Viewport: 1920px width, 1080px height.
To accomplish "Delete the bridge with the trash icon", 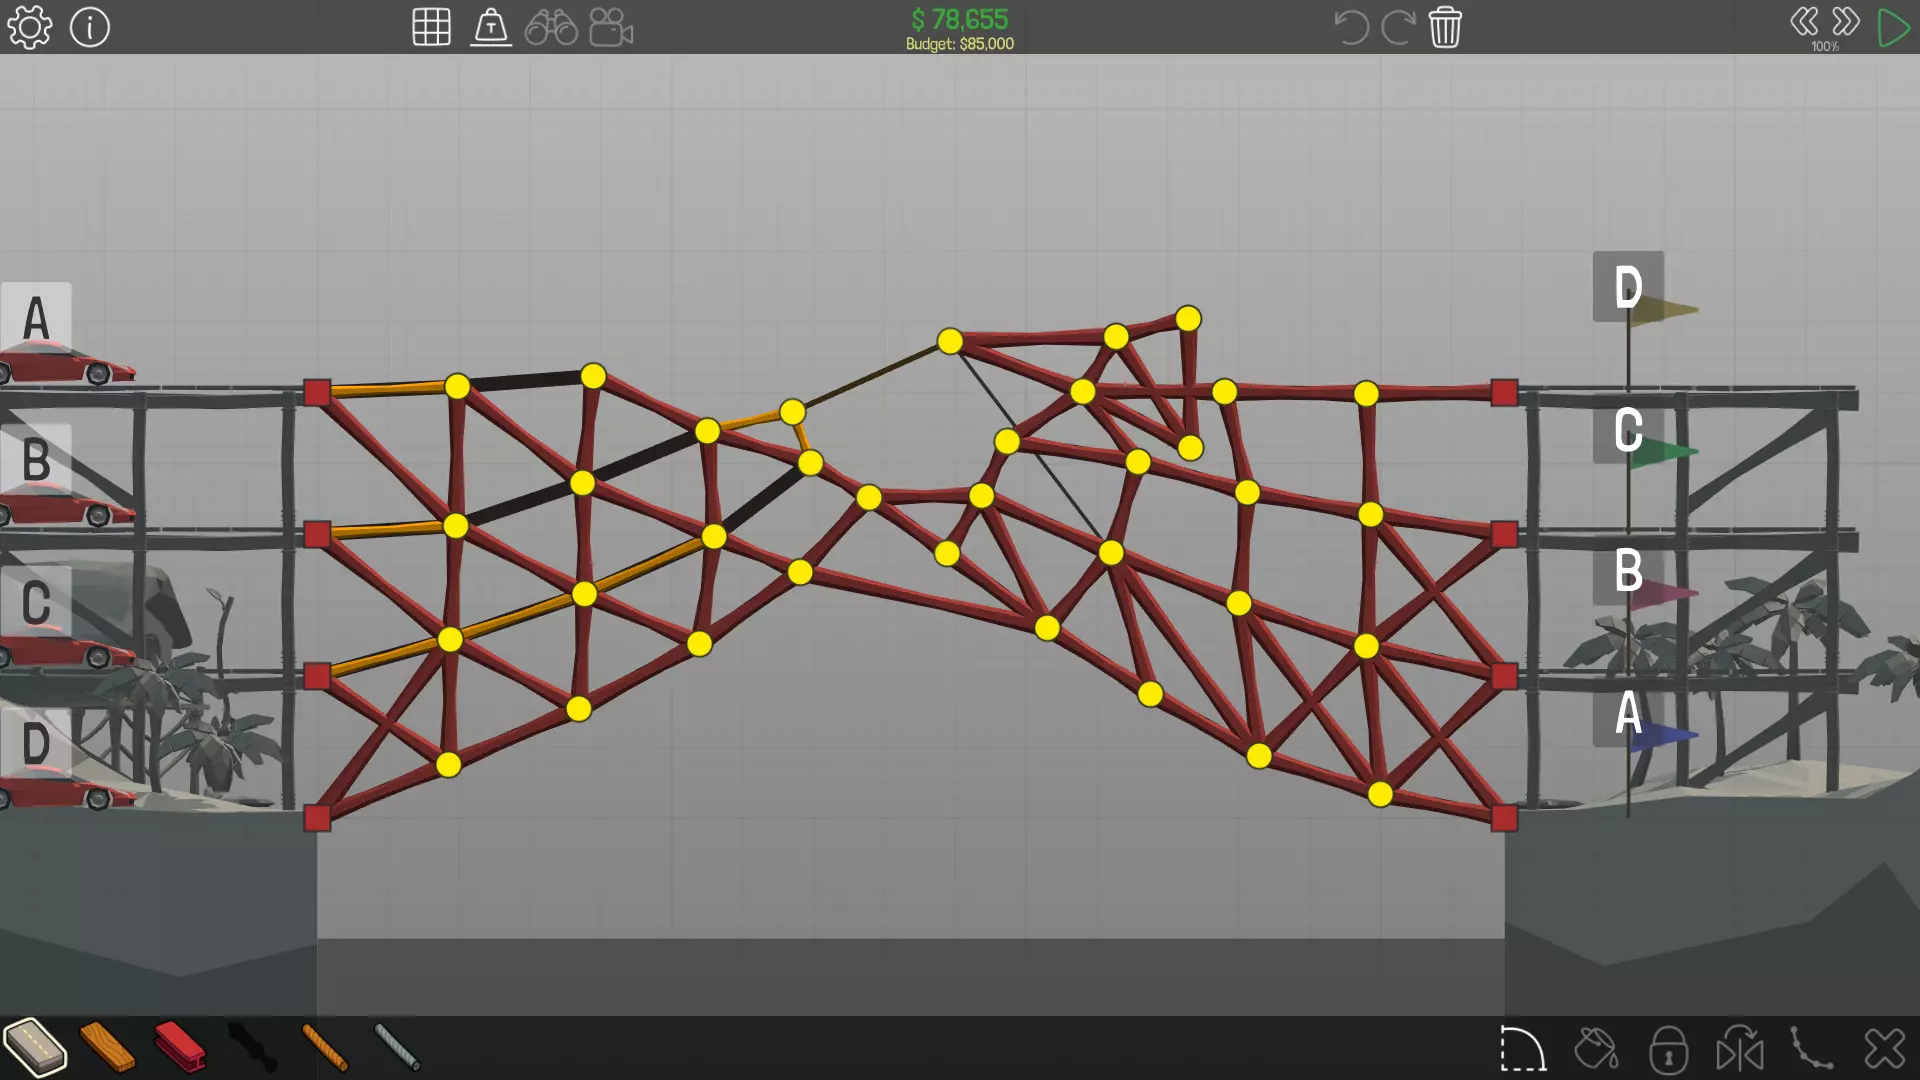I will pyautogui.click(x=1445, y=27).
